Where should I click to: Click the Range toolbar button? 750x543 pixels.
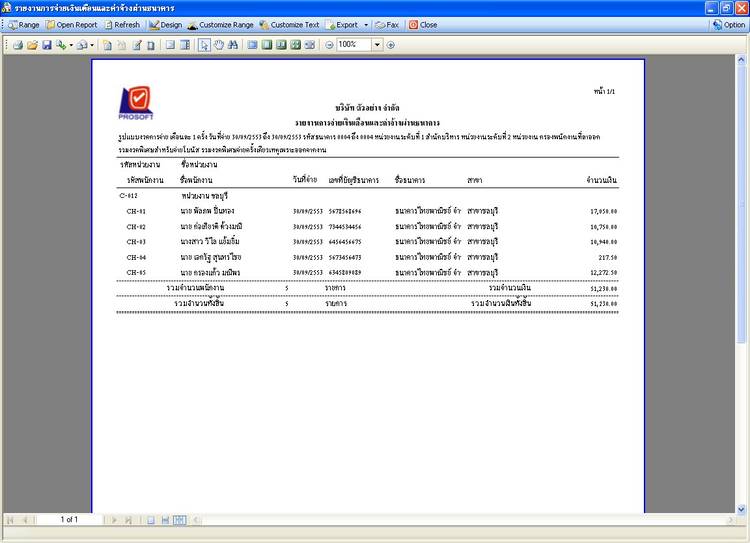tap(24, 24)
